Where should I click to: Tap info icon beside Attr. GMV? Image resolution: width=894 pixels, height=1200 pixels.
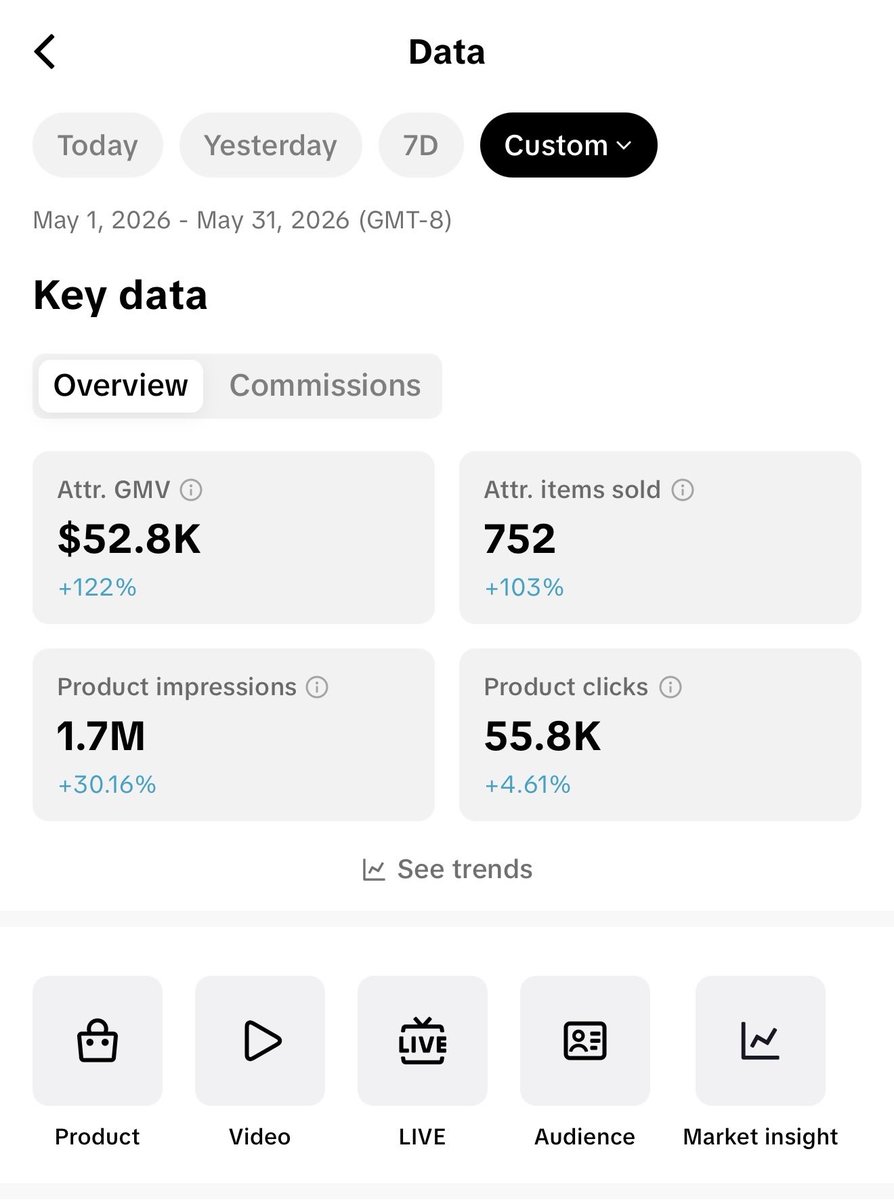click(191, 490)
